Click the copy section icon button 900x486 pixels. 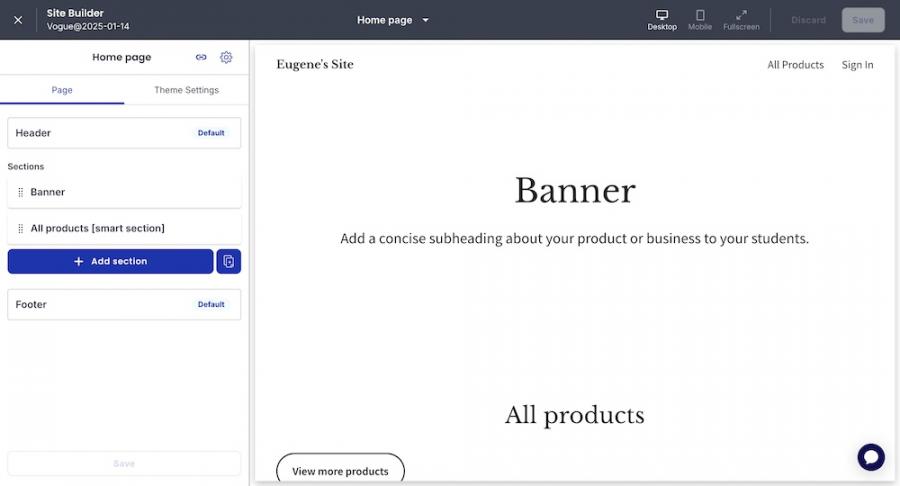point(229,261)
